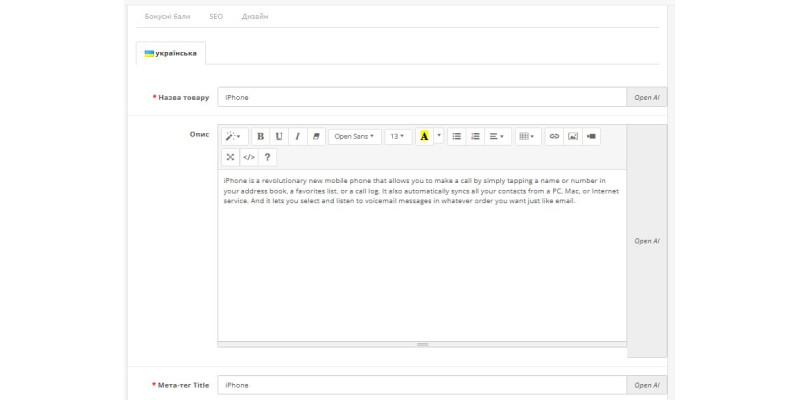Click the editor resize handle bar
Image resolution: width=800 pixels, height=400 pixels.
click(x=422, y=344)
